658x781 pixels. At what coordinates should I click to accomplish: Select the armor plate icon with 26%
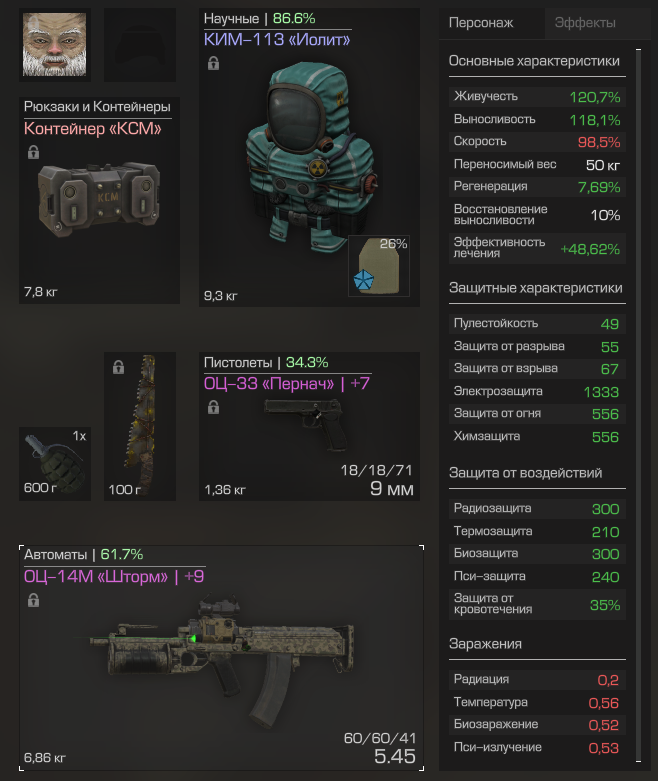379,266
